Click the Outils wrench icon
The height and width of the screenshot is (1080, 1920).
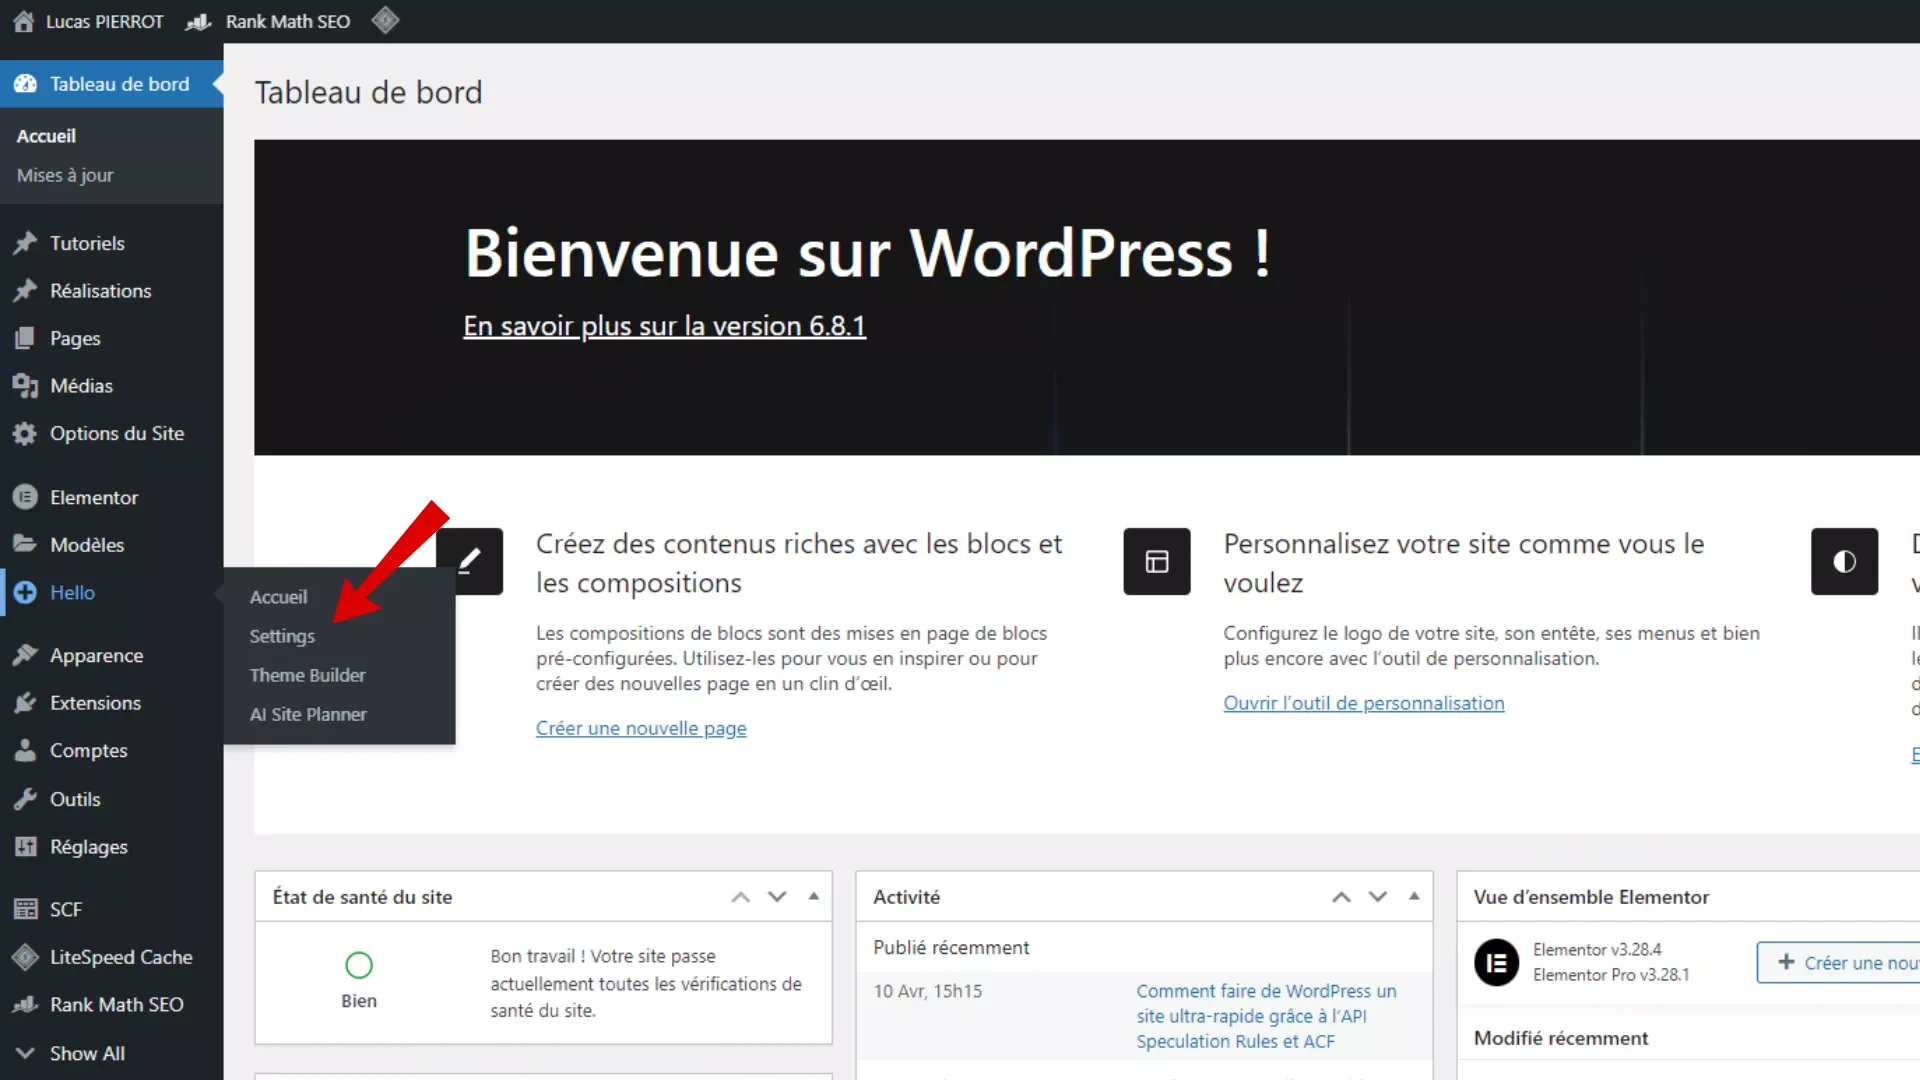(25, 799)
